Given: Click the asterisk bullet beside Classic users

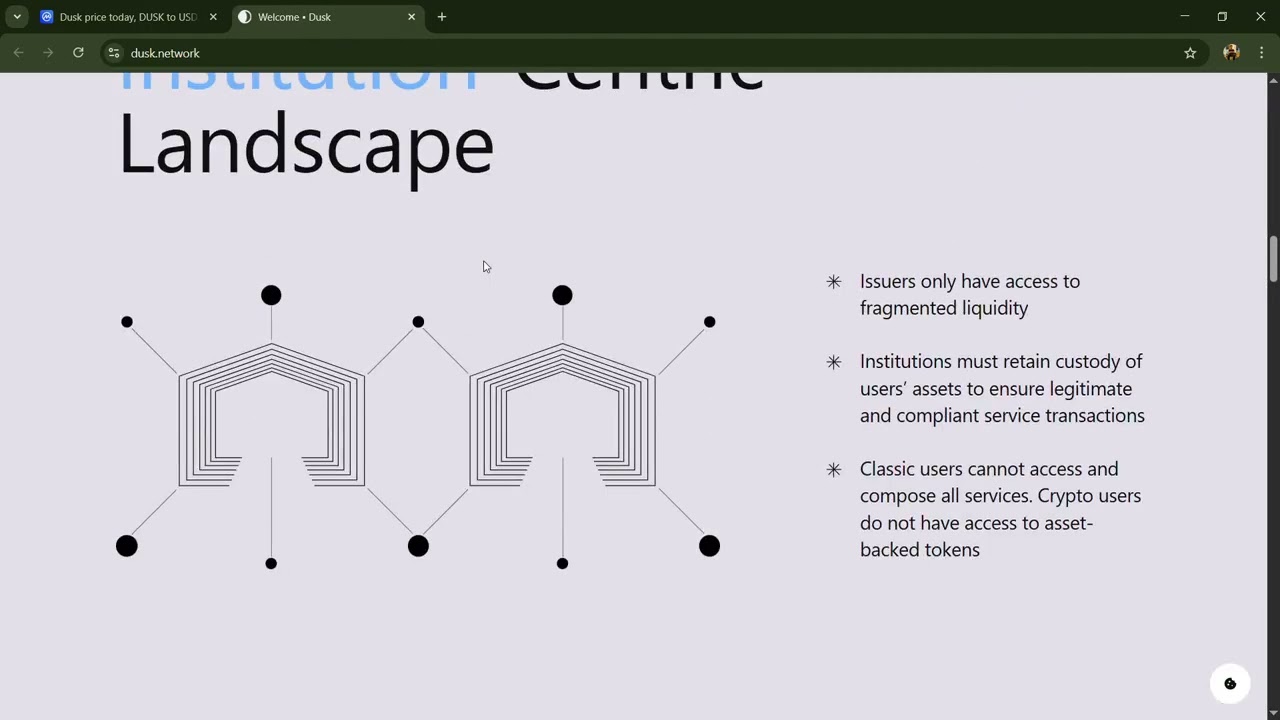Looking at the screenshot, I should point(834,470).
